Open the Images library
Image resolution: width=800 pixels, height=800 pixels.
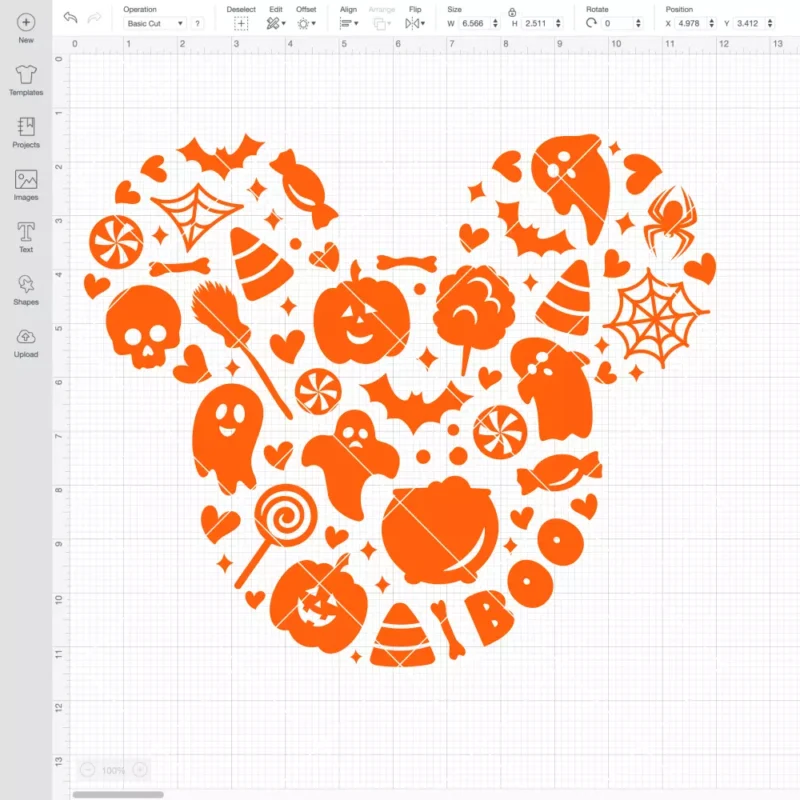26,185
